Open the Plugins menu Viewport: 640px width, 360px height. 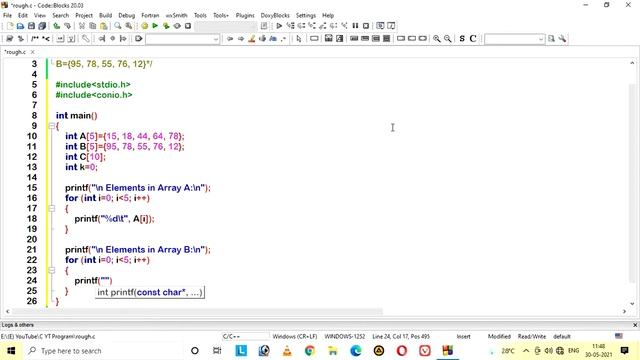coord(245,15)
